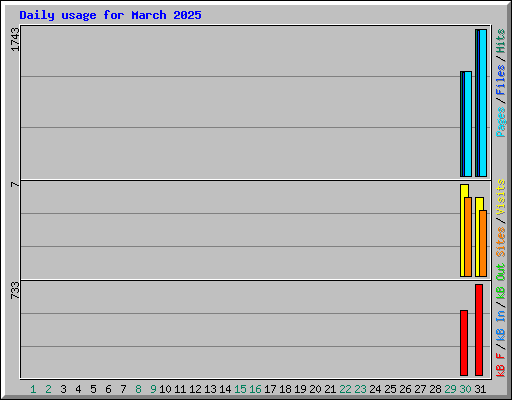Choose the day 28 axis number

435,389
